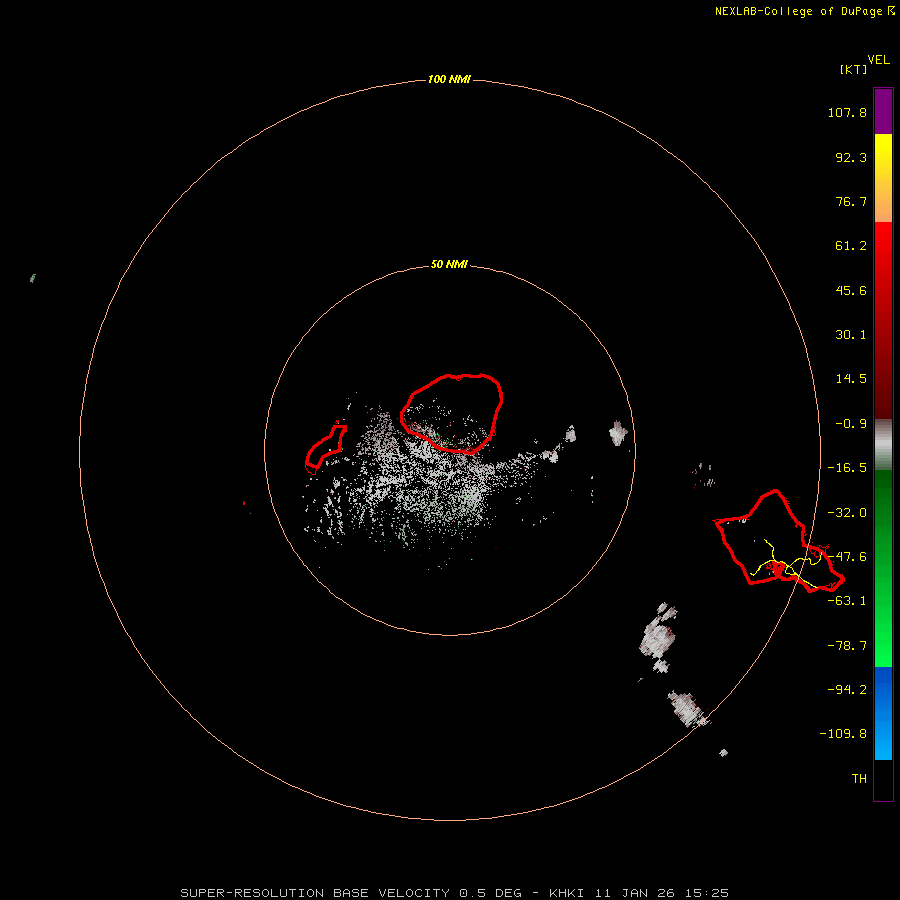900x900 pixels.
Task: Pick the yellow-orange segment of velocity scale
Action: (883, 178)
